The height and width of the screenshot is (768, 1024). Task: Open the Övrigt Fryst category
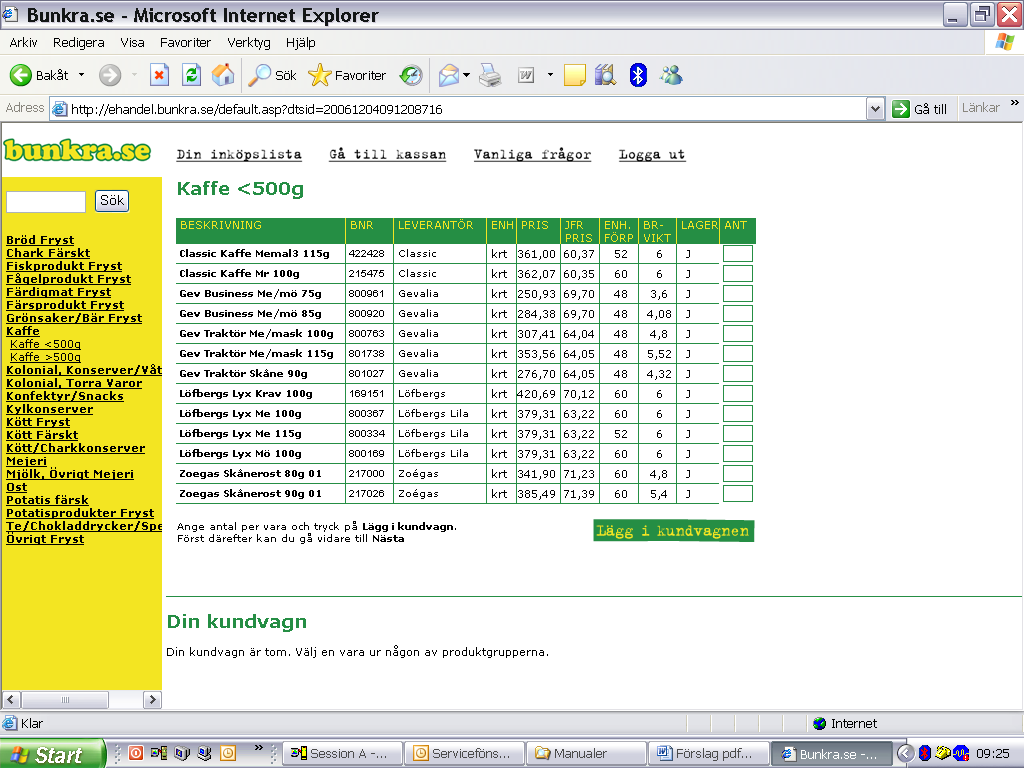coord(45,539)
